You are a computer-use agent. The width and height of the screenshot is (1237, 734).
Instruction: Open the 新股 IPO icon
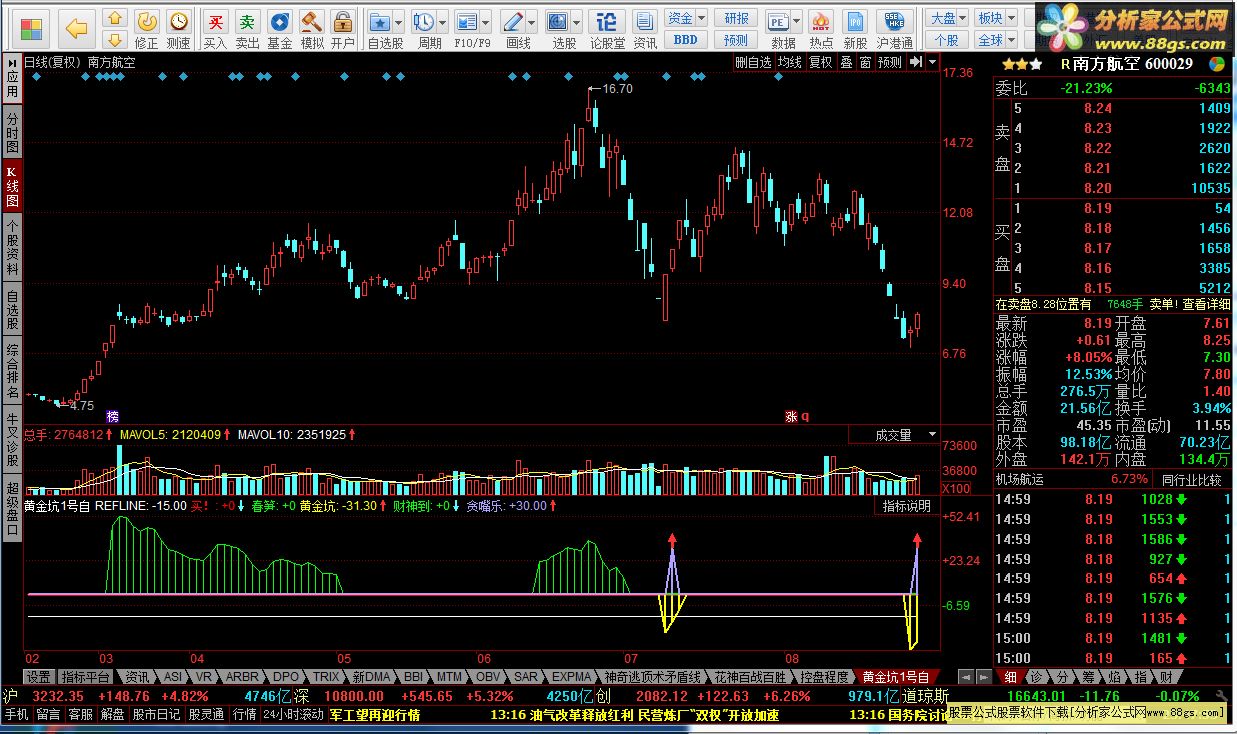(x=855, y=29)
